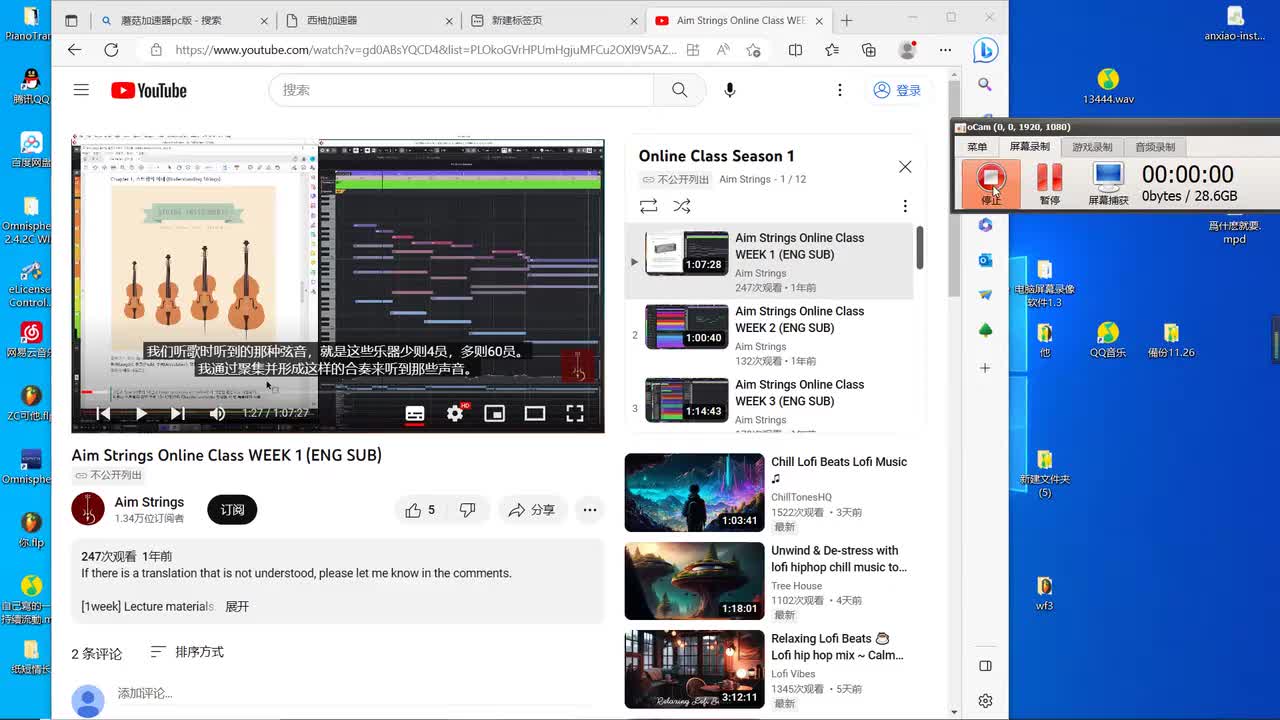The image size is (1280, 720).
Task: Open the oCam 菜单 menu
Action: pos(976,147)
